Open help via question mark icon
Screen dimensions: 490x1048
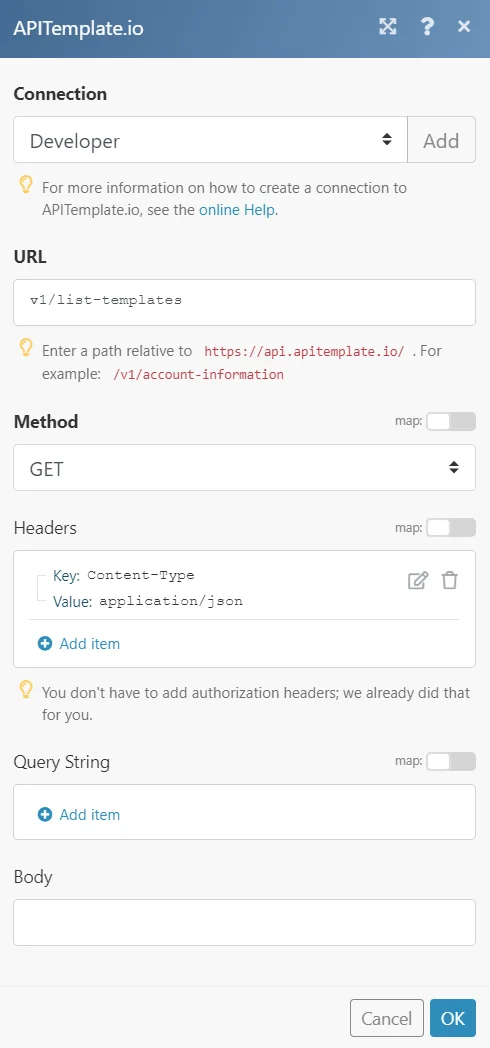tap(427, 27)
